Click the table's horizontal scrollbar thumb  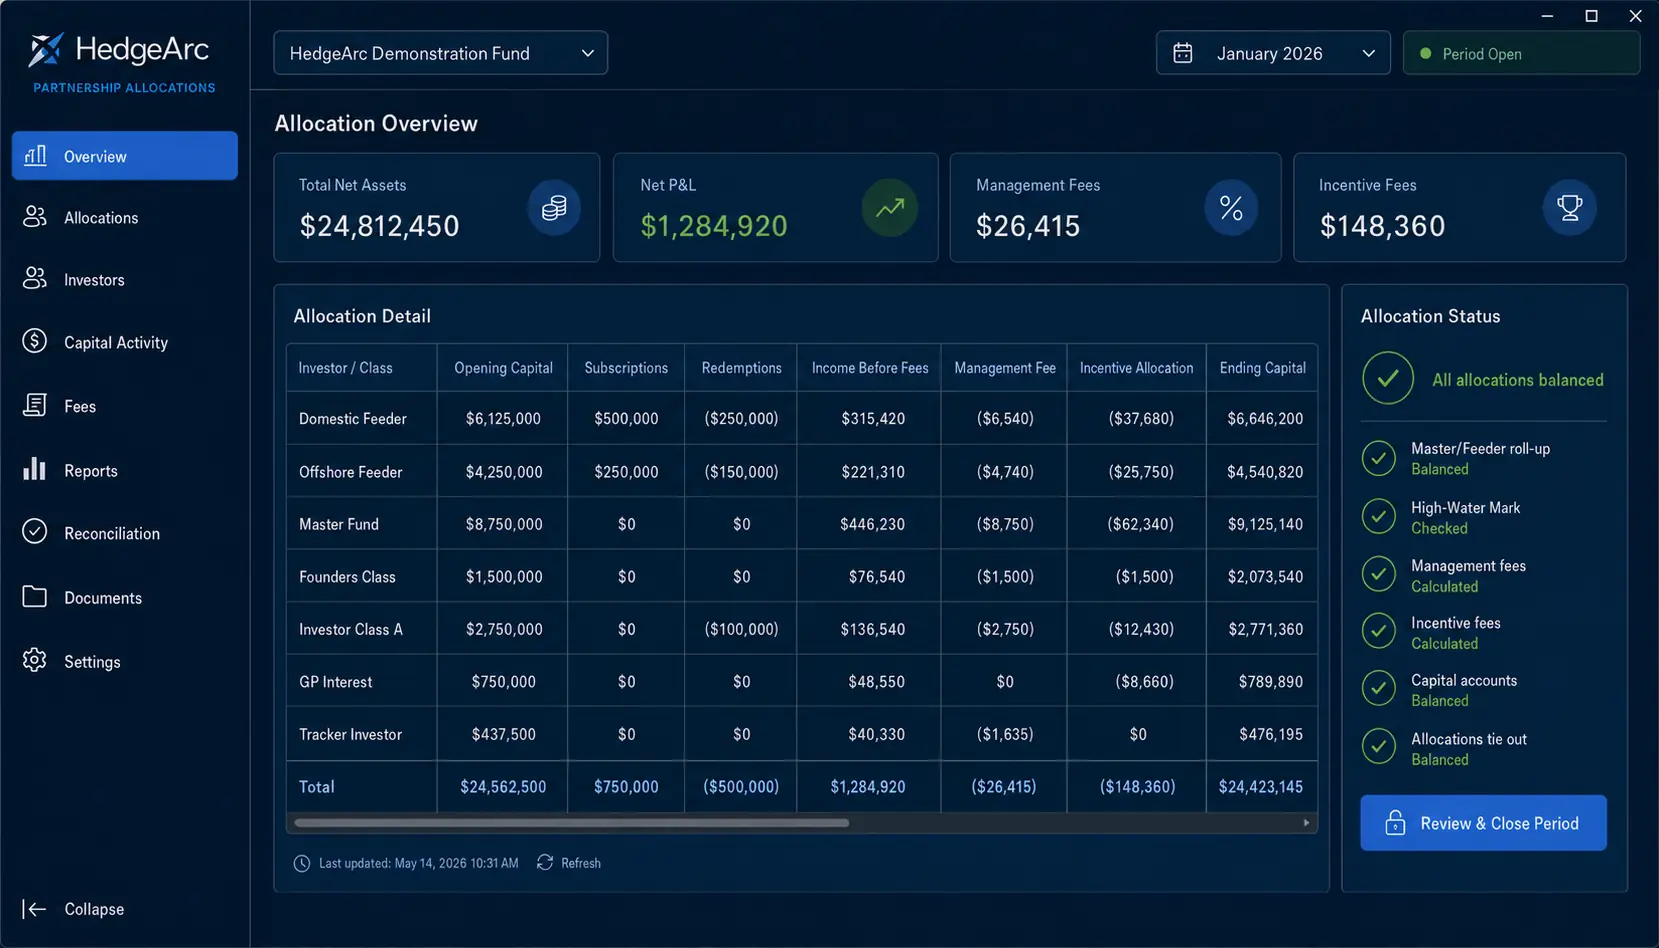point(571,823)
